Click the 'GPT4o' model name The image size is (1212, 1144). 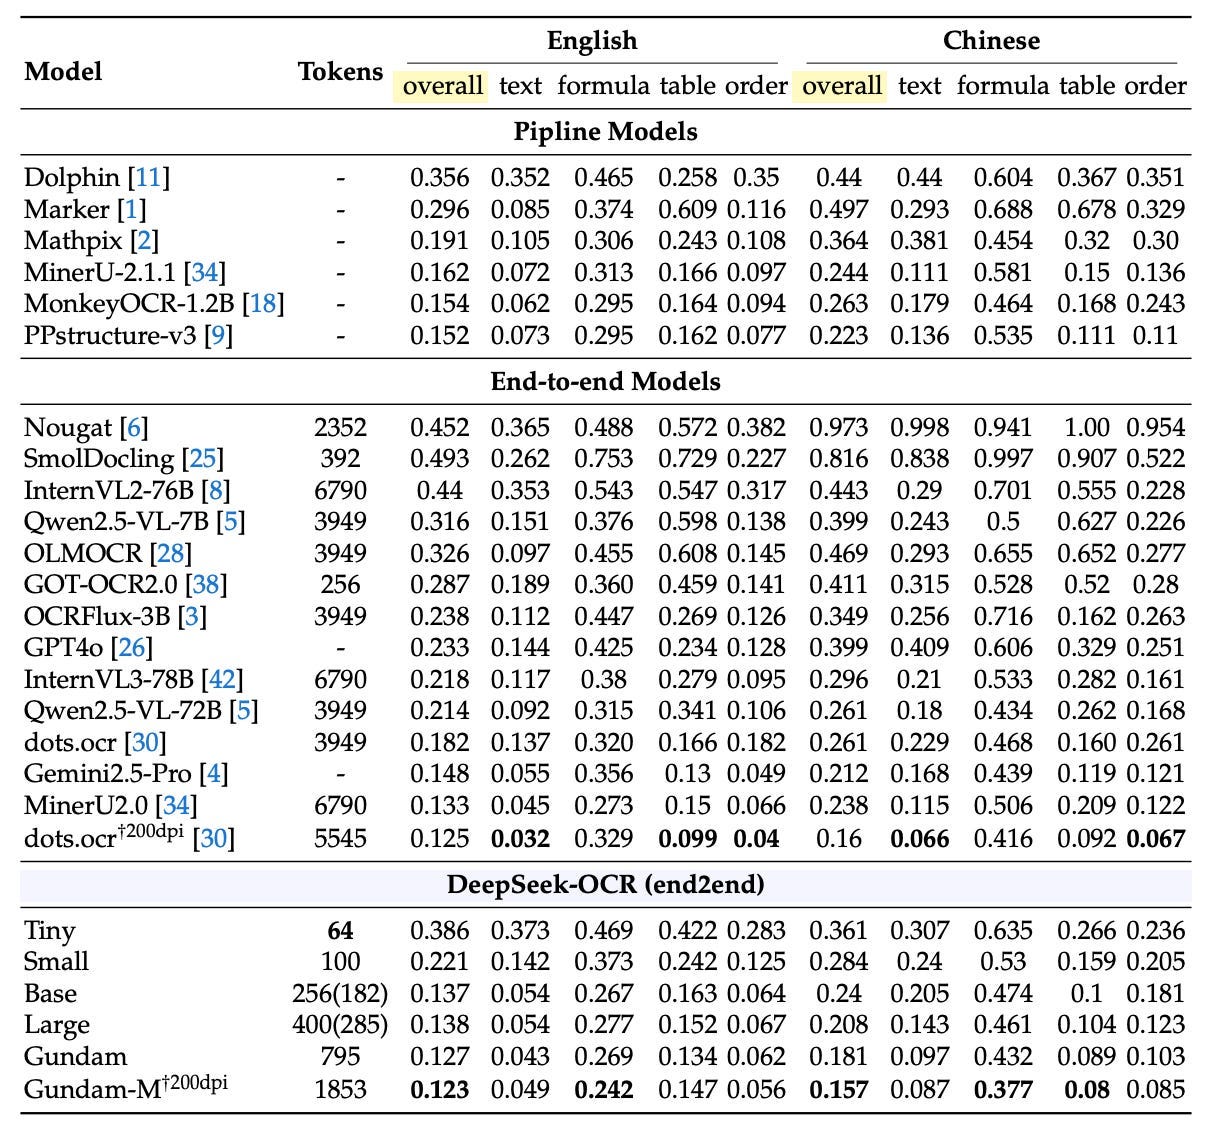pyautogui.click(x=64, y=648)
